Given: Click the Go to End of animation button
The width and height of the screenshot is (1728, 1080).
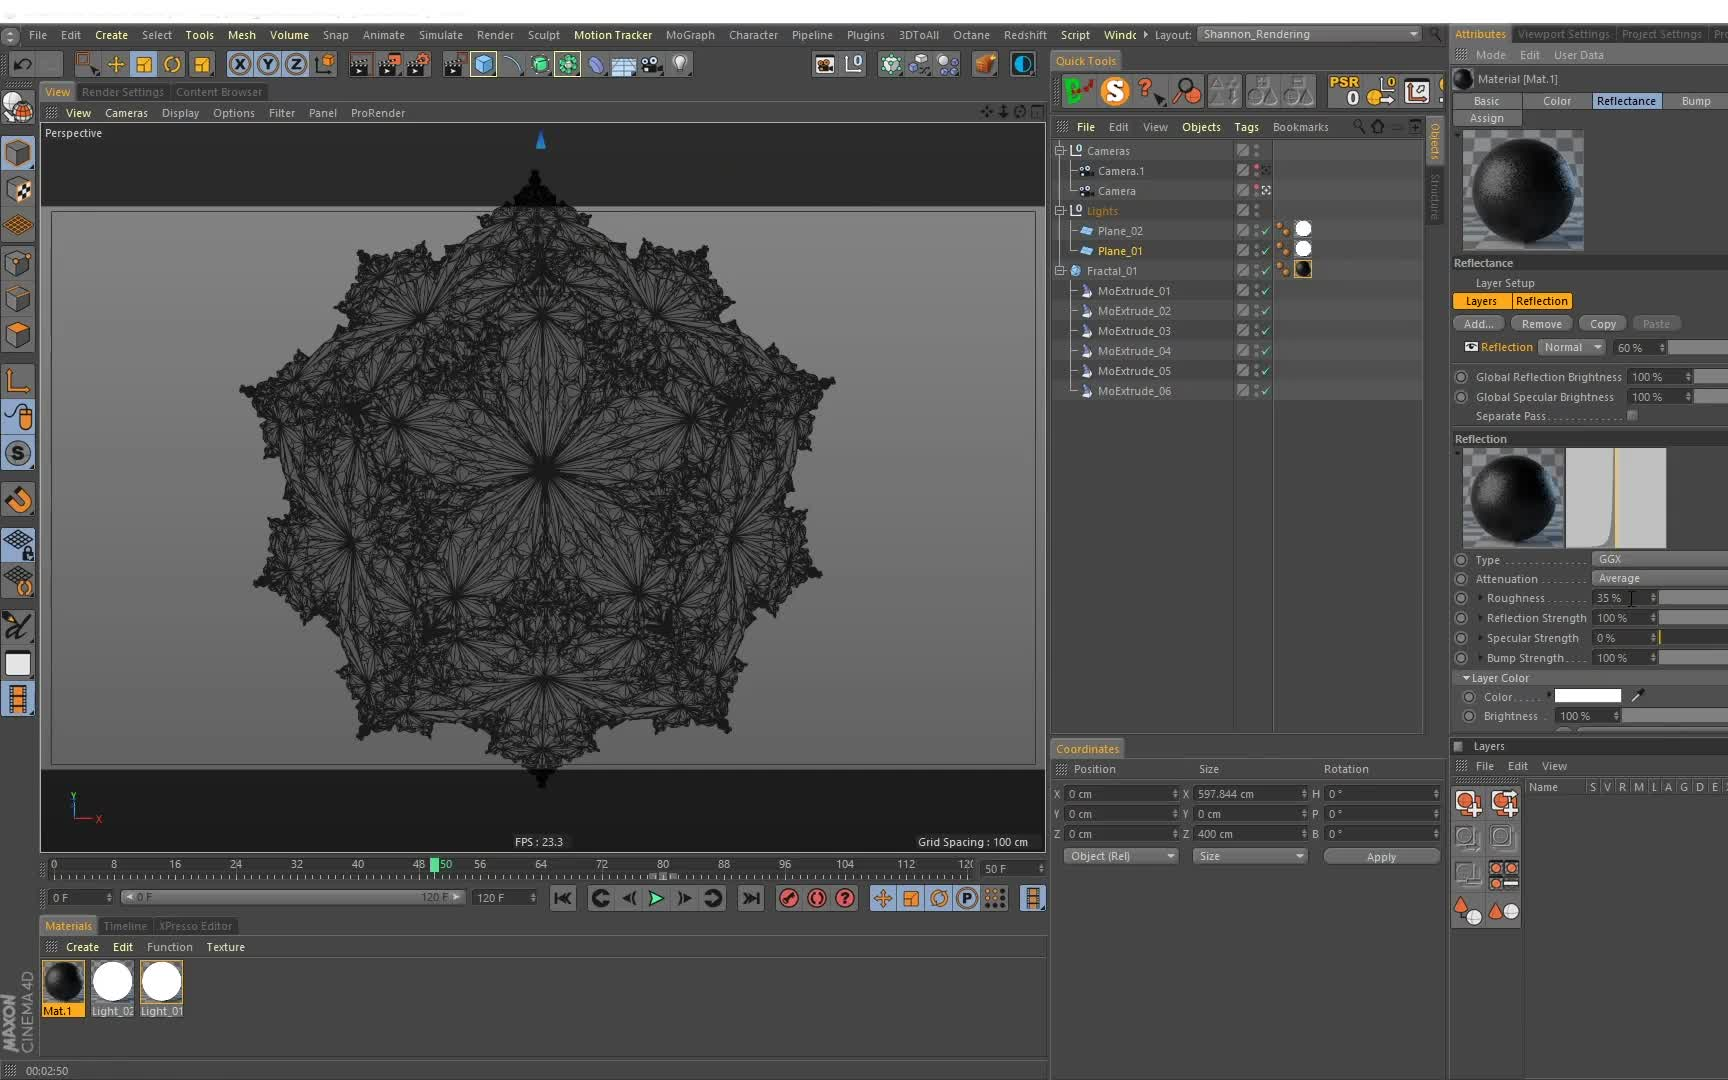Looking at the screenshot, I should coord(751,898).
